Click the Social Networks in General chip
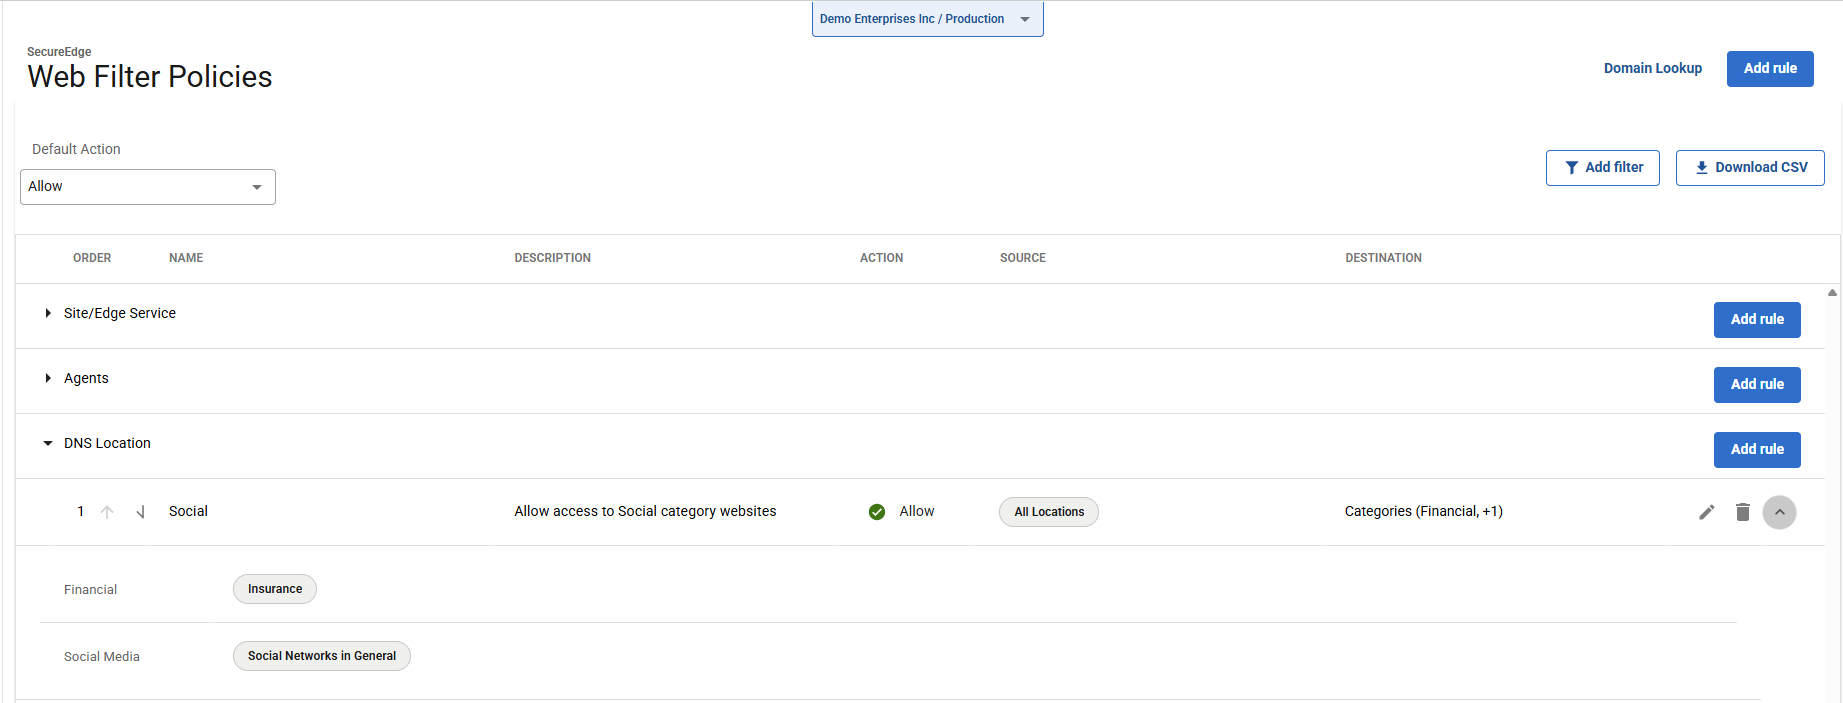 (321, 656)
